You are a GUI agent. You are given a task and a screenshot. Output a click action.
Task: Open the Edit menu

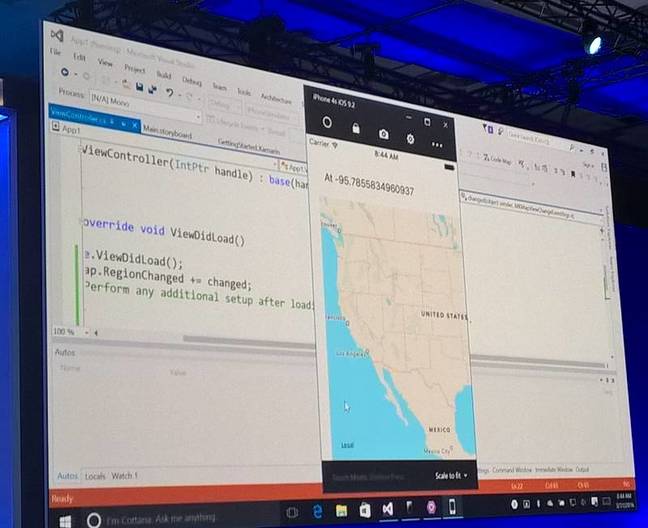coord(79,57)
